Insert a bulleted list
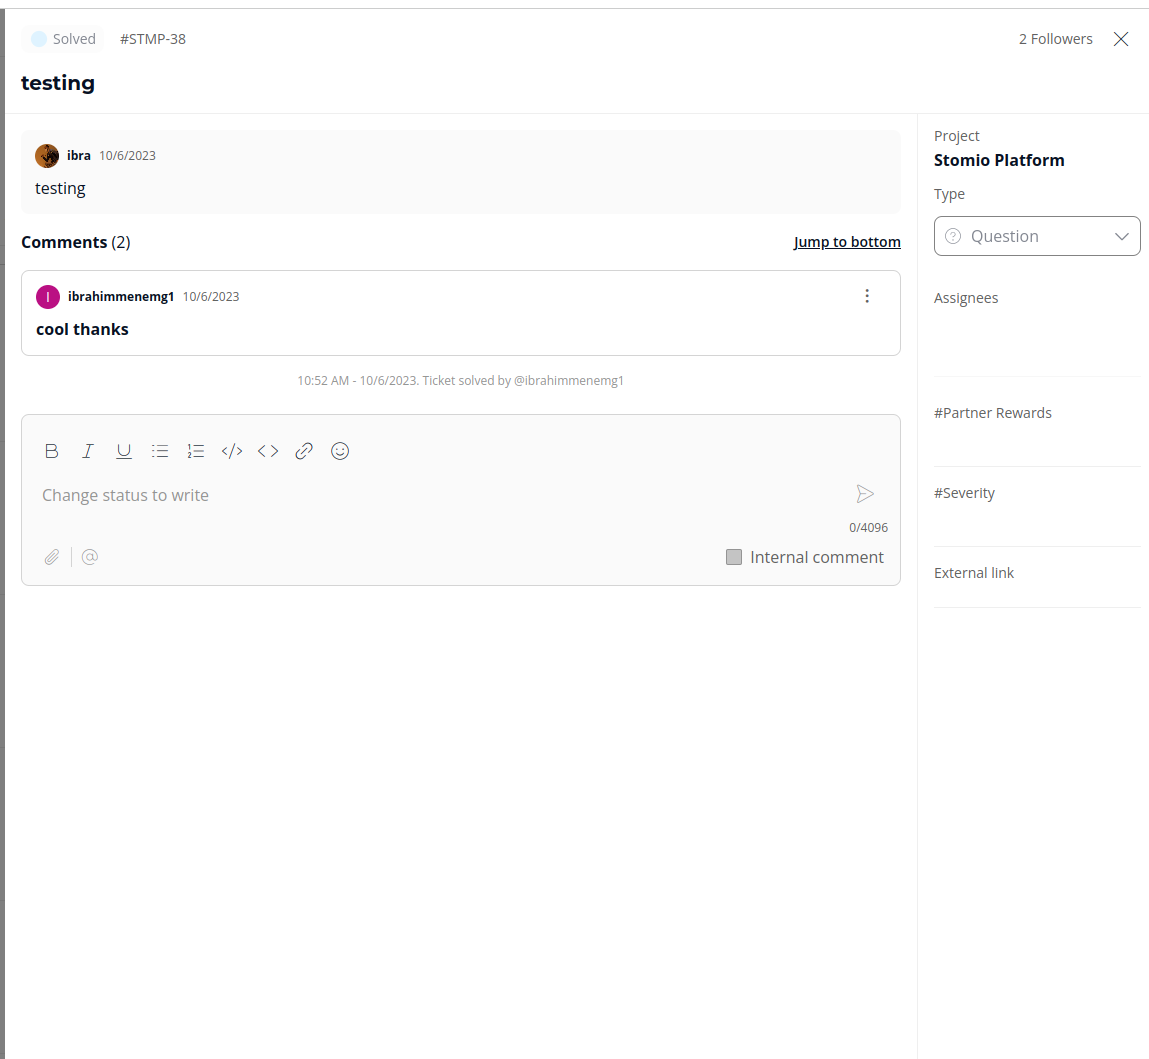The width and height of the screenshot is (1149, 1059). tap(160, 451)
